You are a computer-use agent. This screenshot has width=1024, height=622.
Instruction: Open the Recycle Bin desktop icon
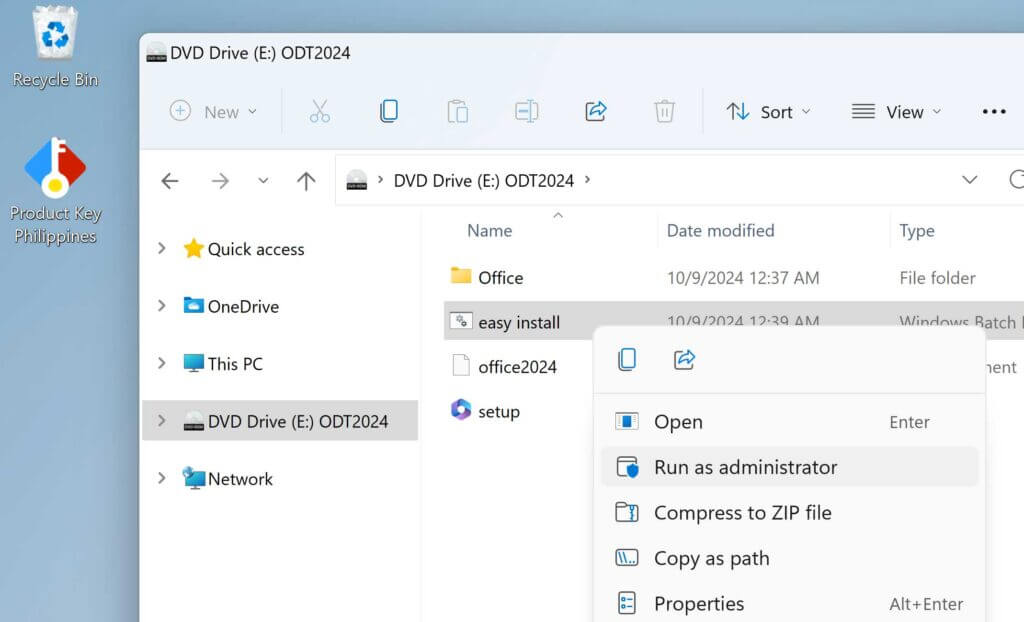(55, 46)
